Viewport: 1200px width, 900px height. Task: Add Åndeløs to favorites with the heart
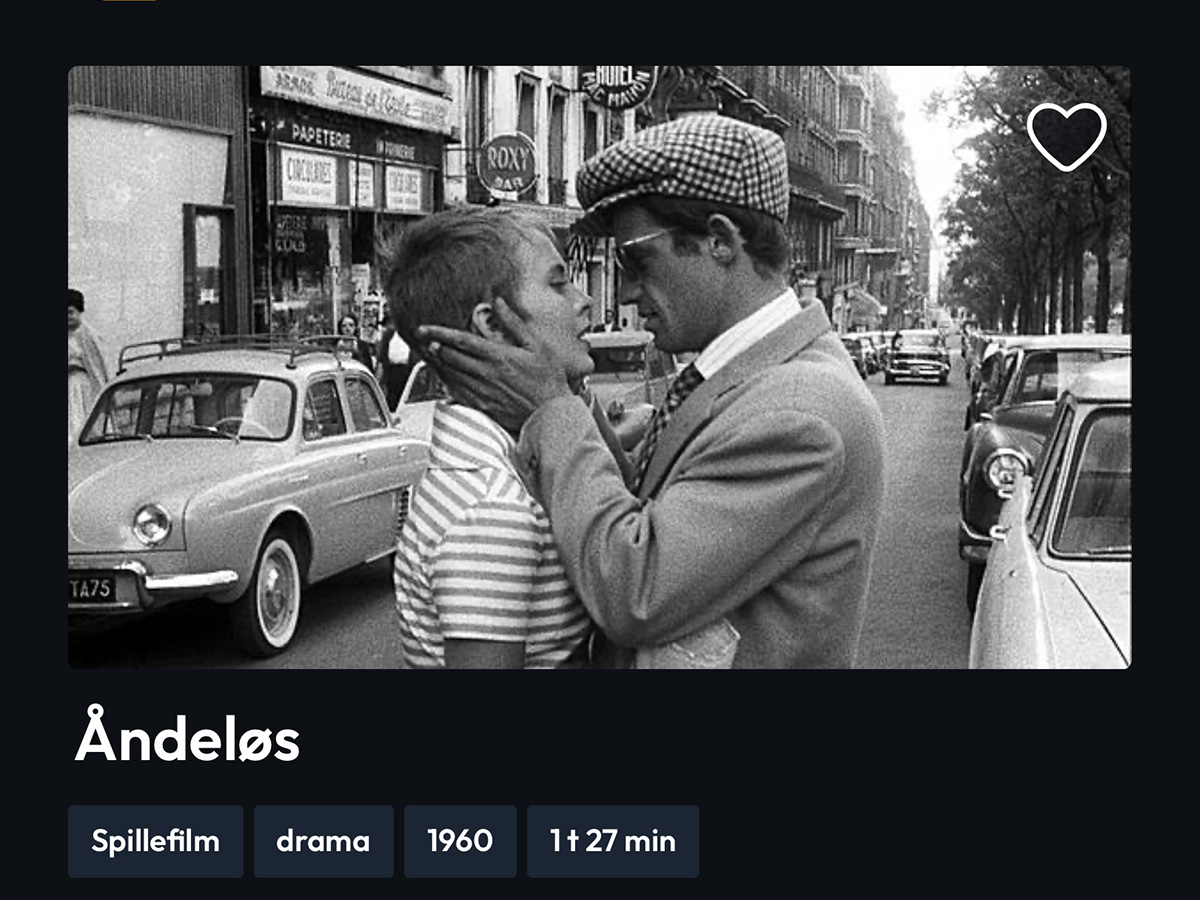pyautogui.click(x=1067, y=136)
